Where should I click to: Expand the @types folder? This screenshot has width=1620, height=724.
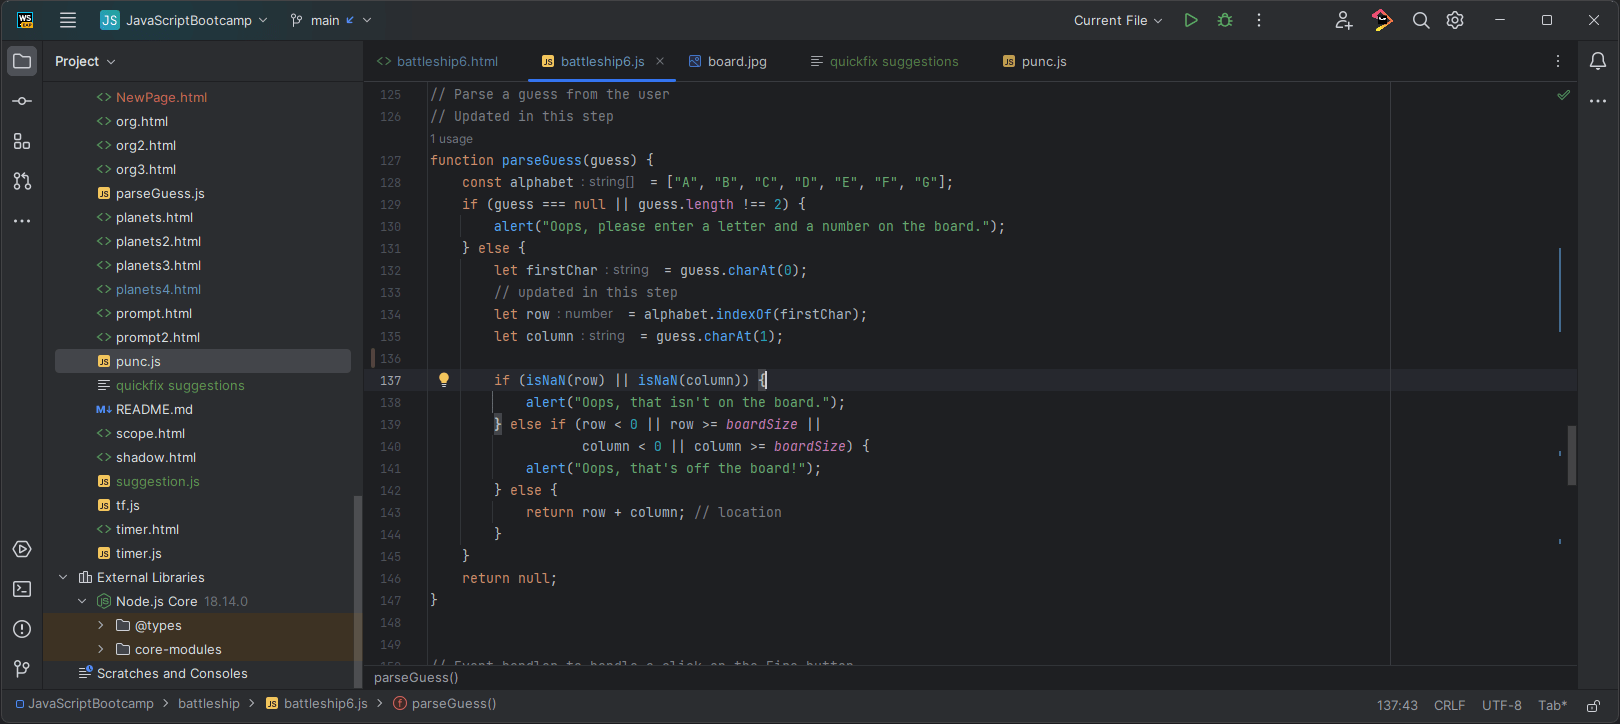tap(101, 625)
